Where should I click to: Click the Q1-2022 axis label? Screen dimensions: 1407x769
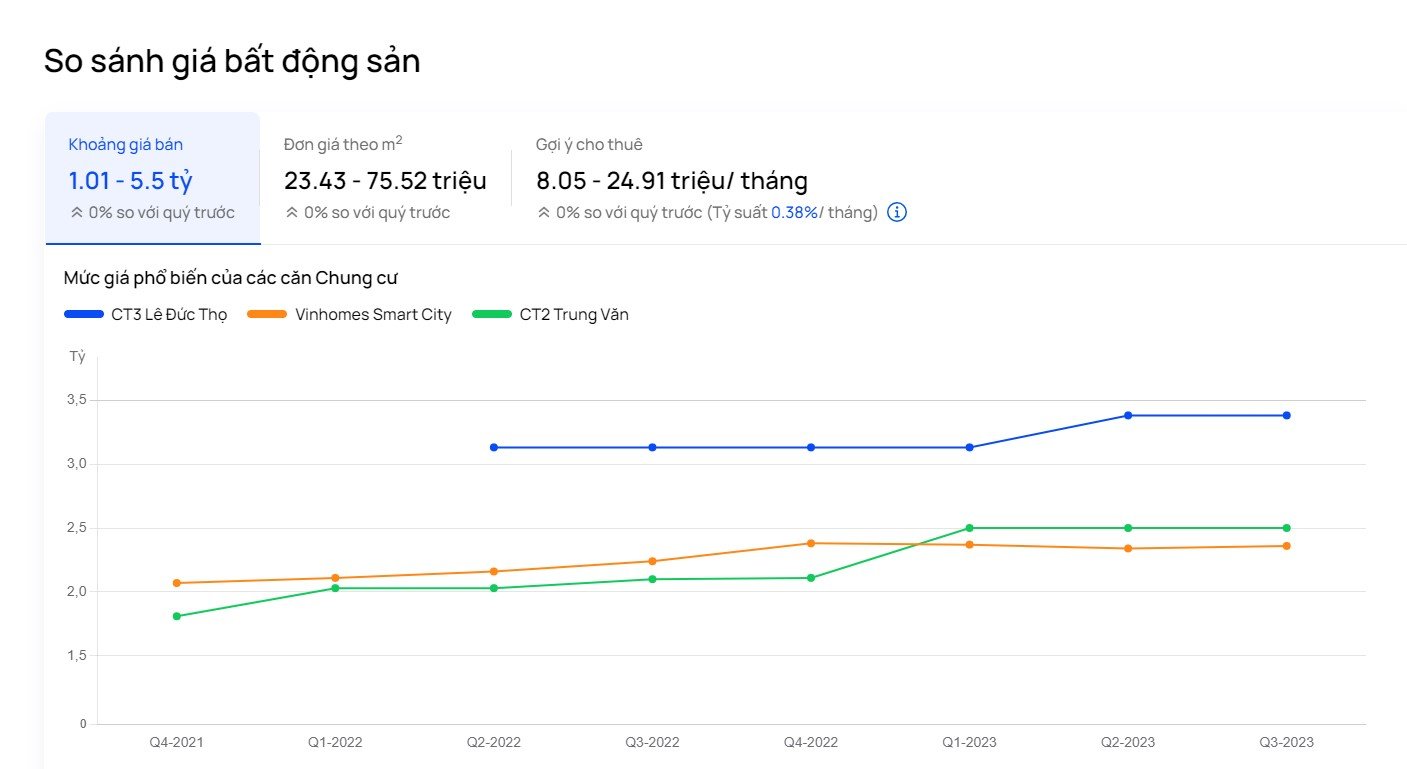click(335, 742)
